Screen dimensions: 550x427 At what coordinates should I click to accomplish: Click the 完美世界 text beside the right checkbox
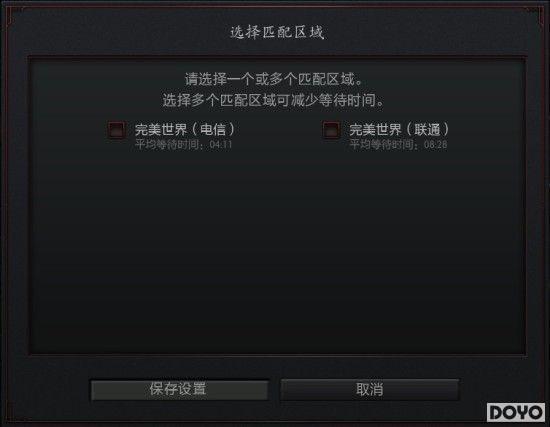tap(375, 130)
